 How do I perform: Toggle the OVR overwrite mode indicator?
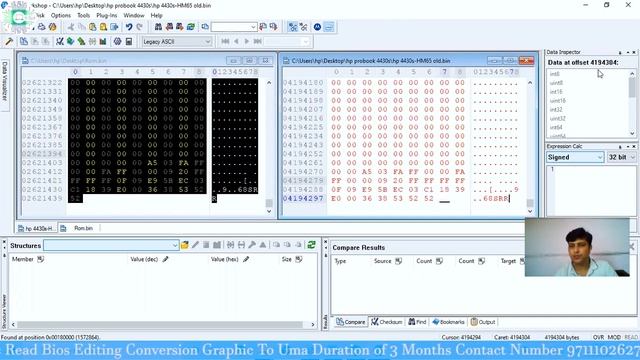tap(598, 337)
